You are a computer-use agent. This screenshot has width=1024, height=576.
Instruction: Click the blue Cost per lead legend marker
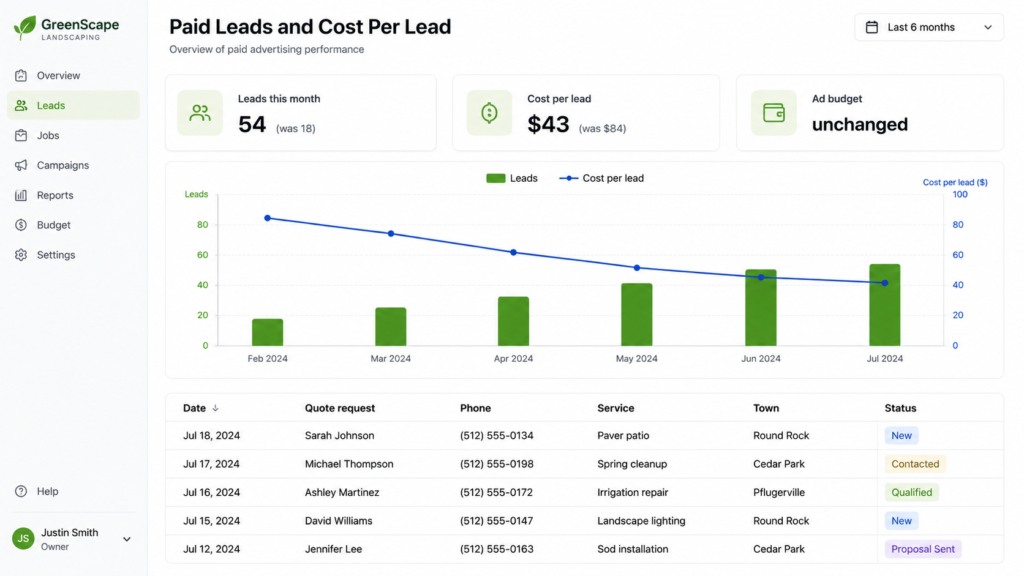[569, 178]
